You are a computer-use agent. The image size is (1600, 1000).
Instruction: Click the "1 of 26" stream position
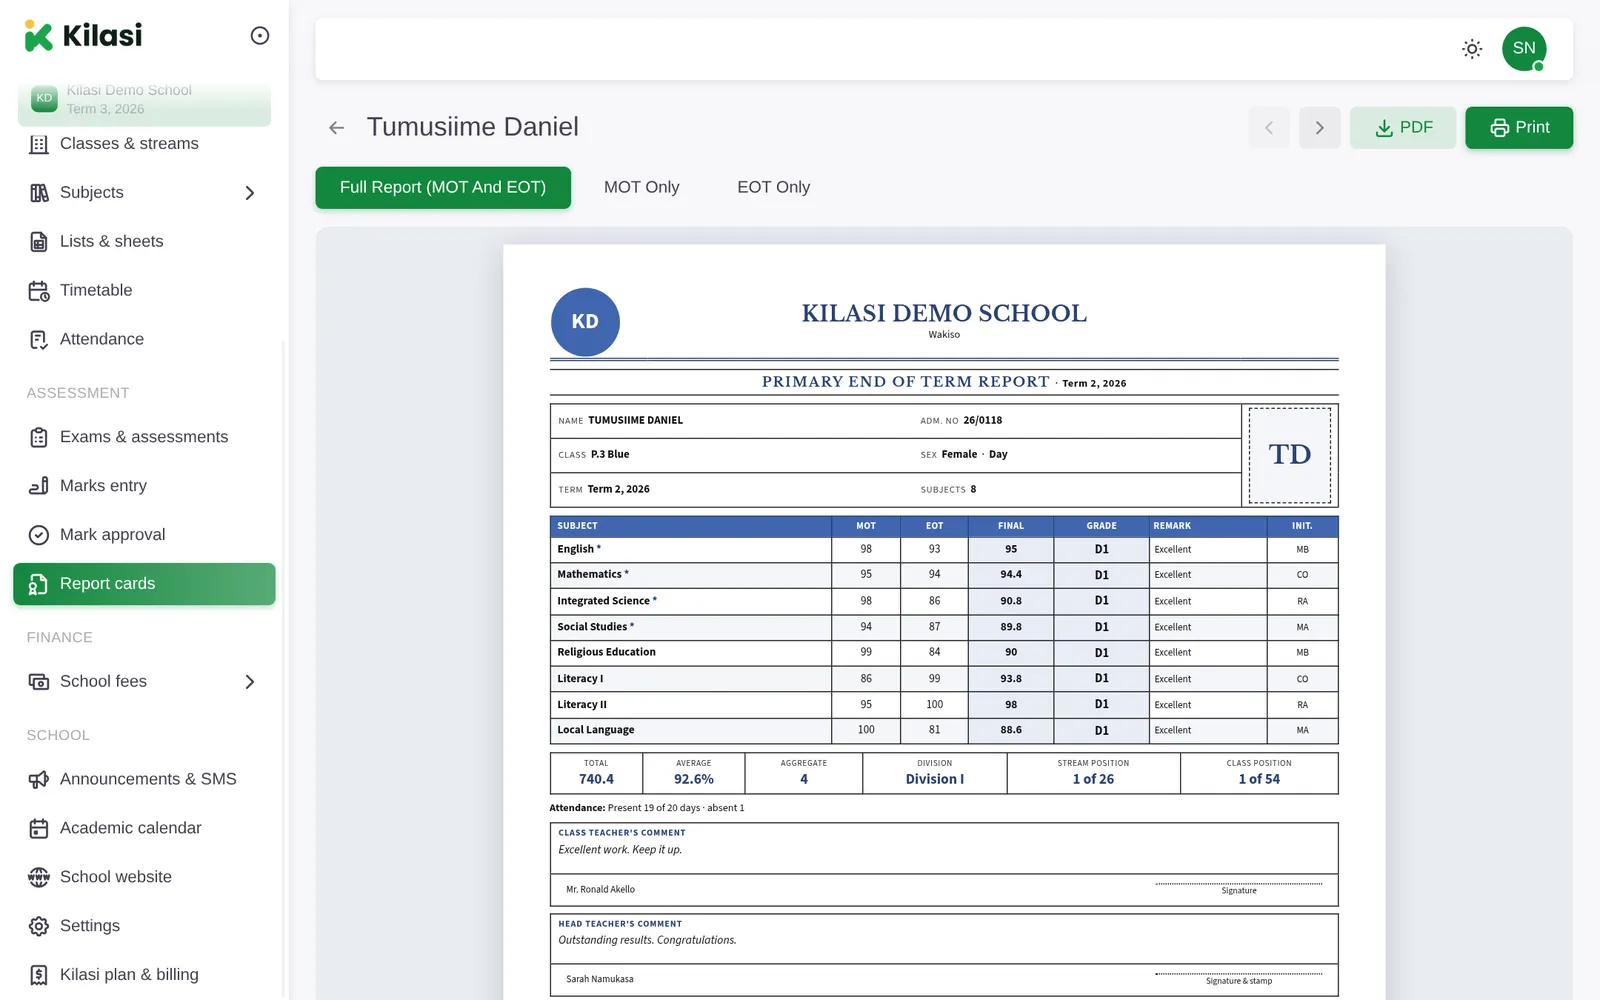[1093, 780]
